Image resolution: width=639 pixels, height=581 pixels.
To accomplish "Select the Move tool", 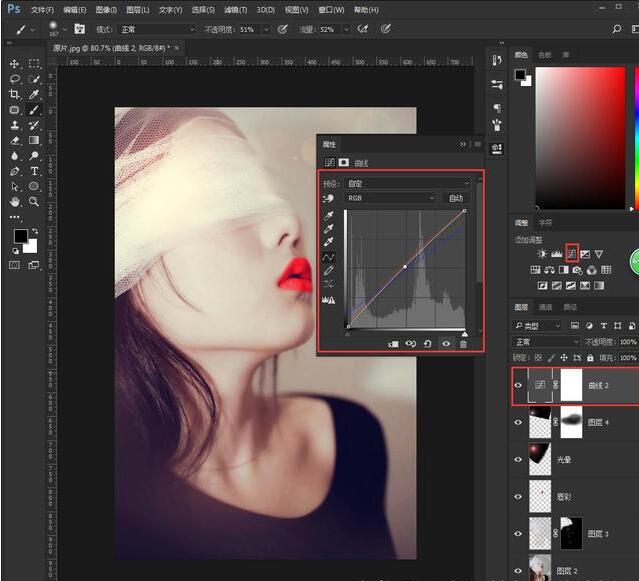I will click(x=15, y=63).
